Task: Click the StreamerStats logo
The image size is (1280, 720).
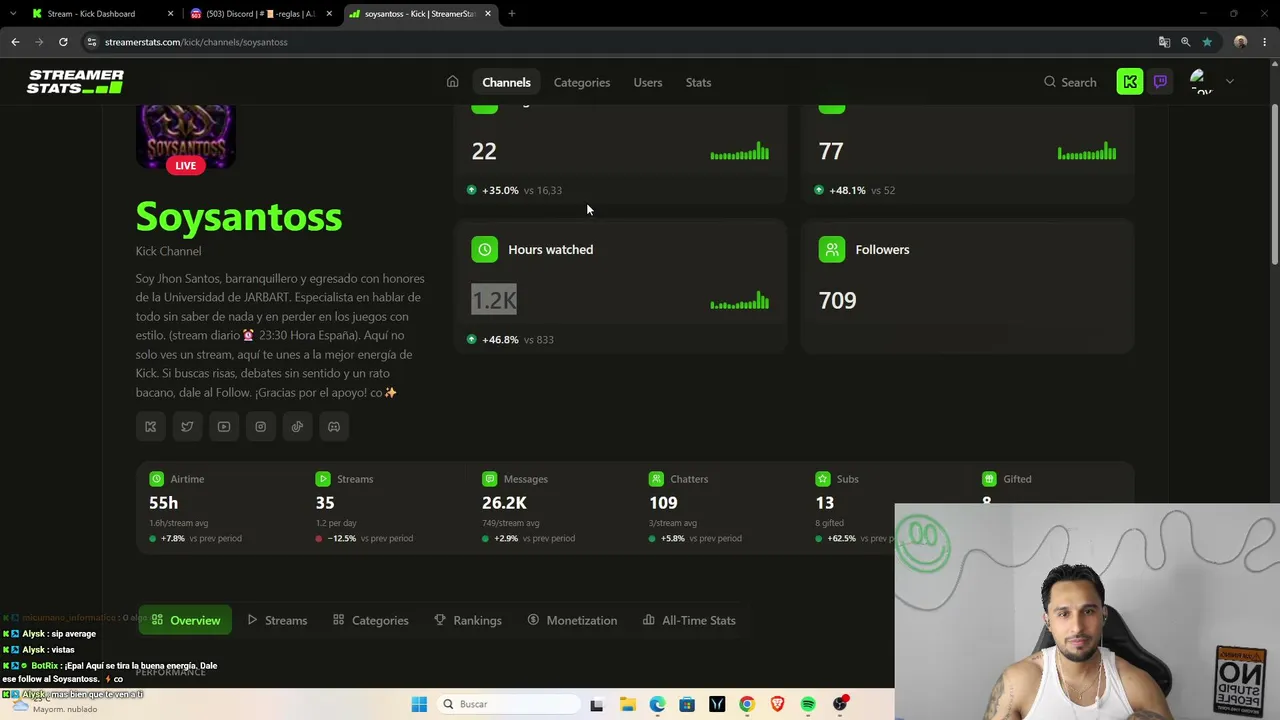Action: 75,82
